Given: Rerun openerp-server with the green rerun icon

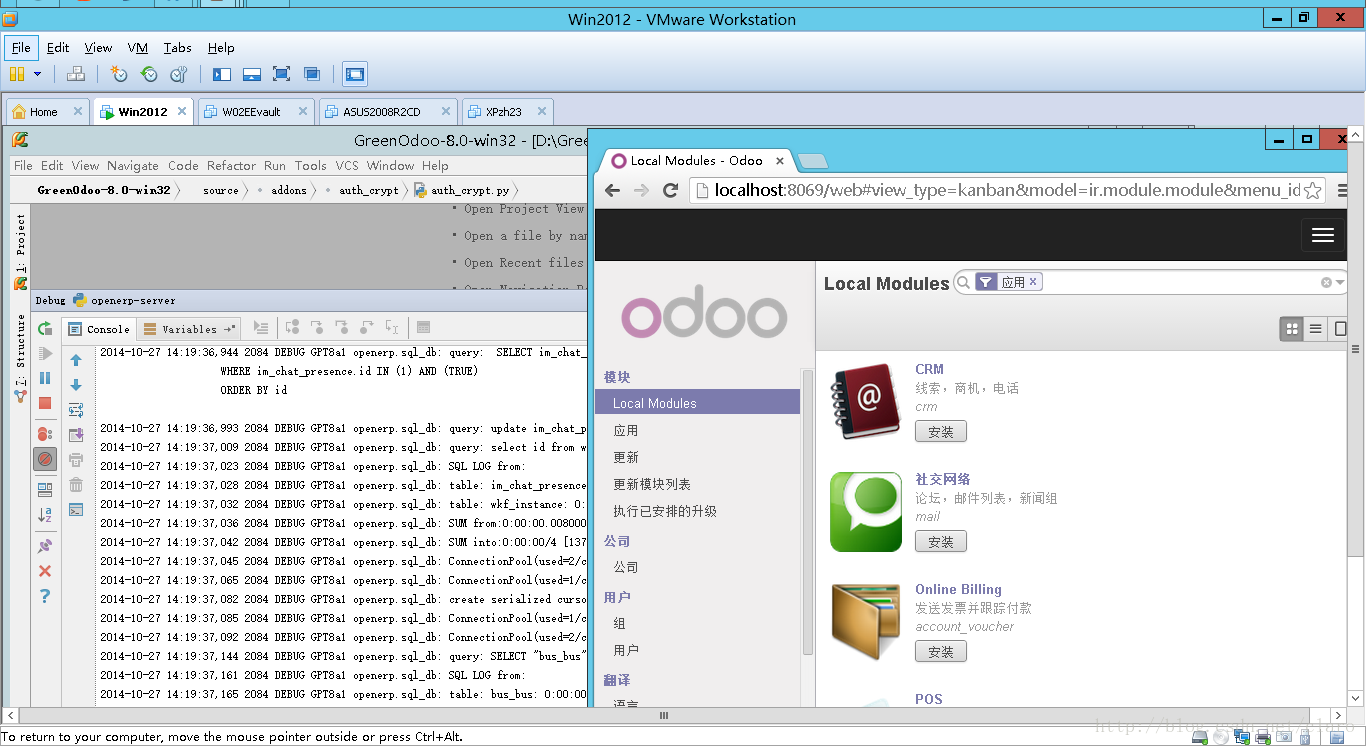Looking at the screenshot, I should [x=45, y=328].
